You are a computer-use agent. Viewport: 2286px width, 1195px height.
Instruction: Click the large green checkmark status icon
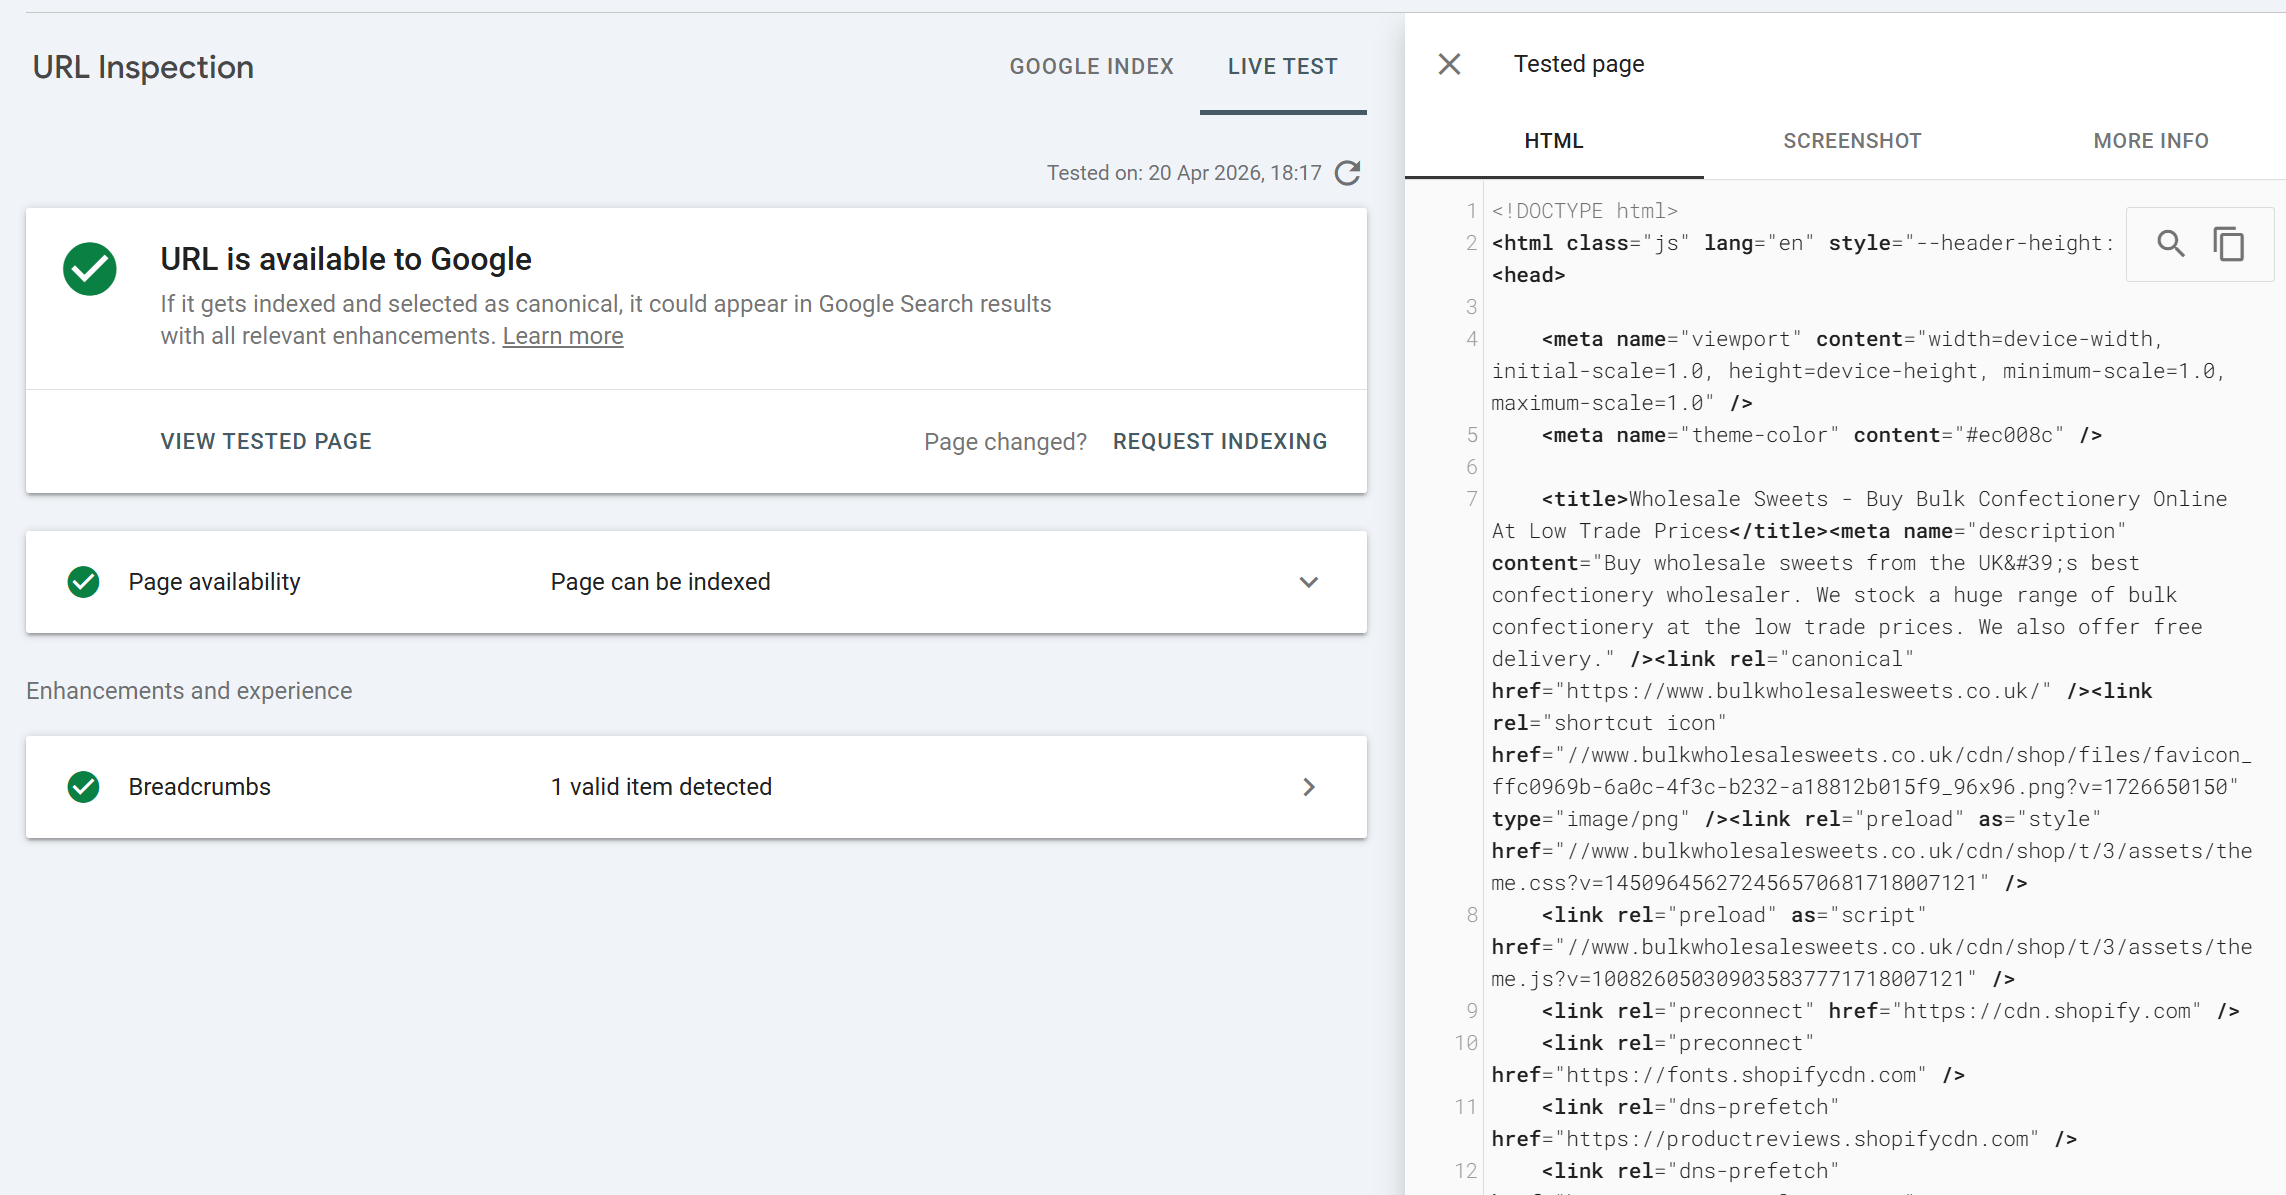pos(90,269)
